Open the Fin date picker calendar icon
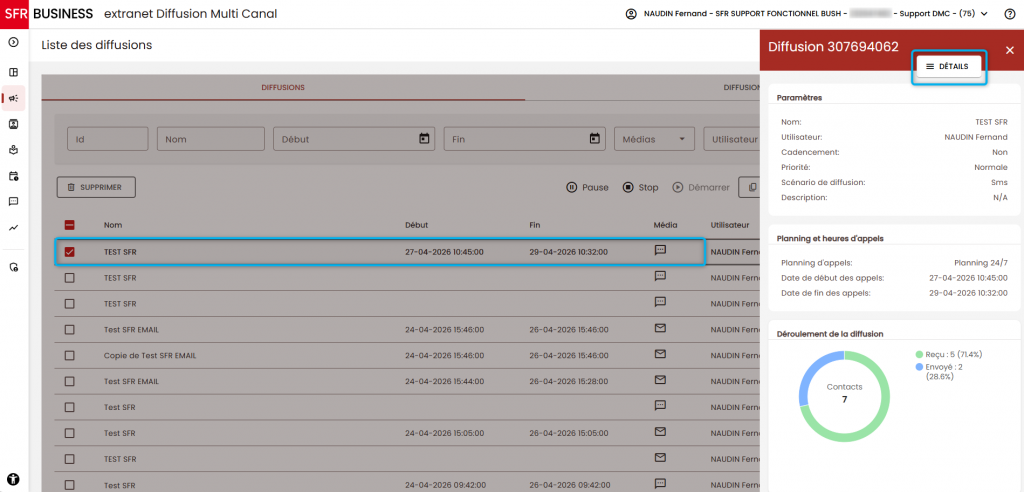The width and height of the screenshot is (1024, 492). [x=594, y=139]
